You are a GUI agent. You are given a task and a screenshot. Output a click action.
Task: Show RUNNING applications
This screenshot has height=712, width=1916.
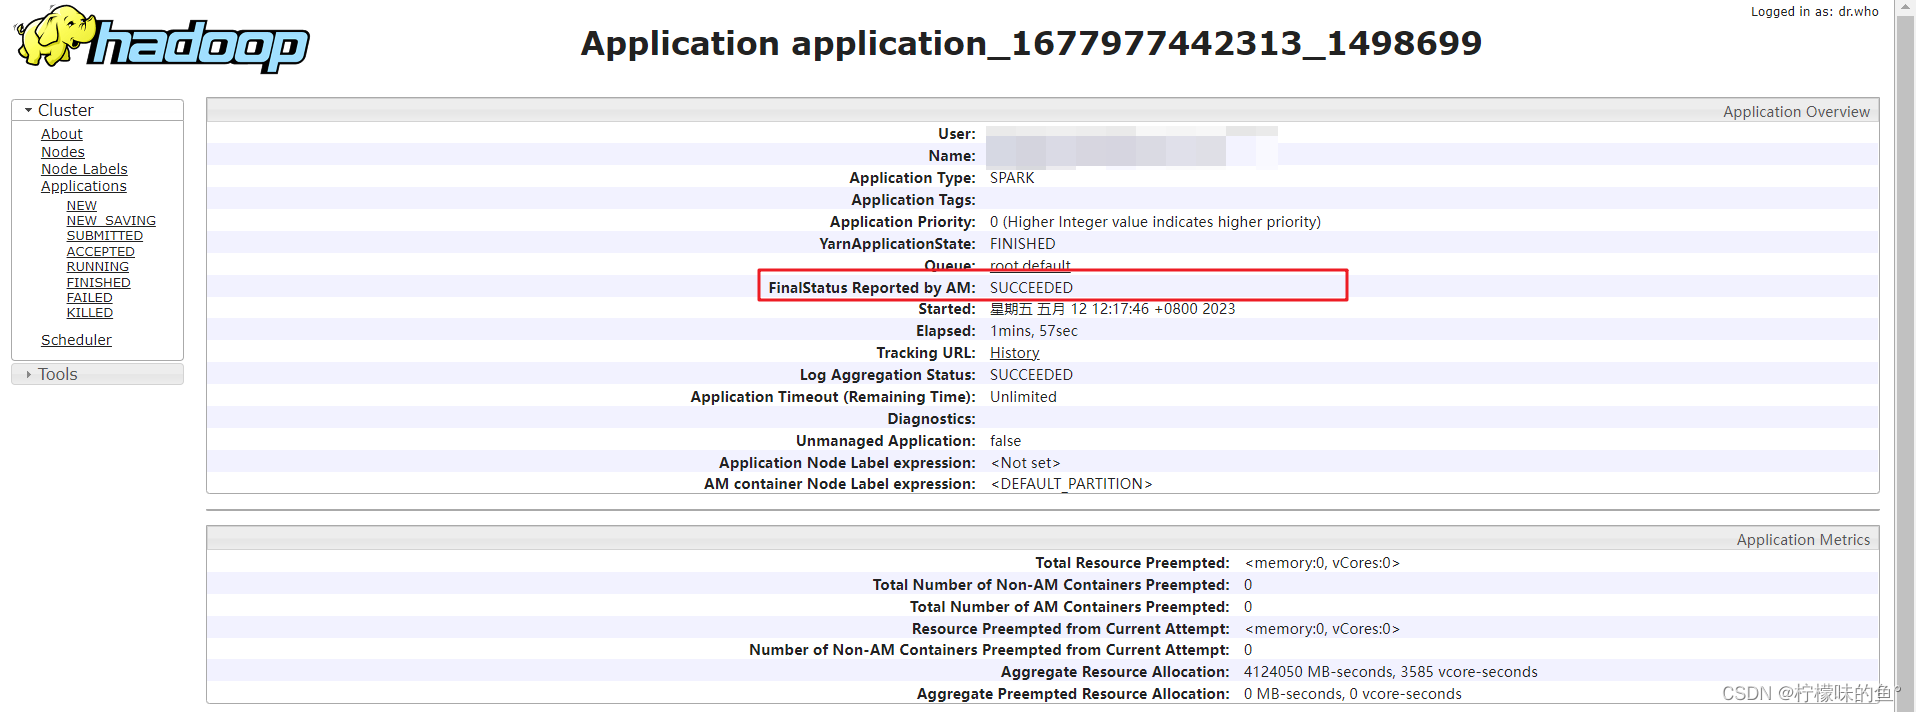98,267
